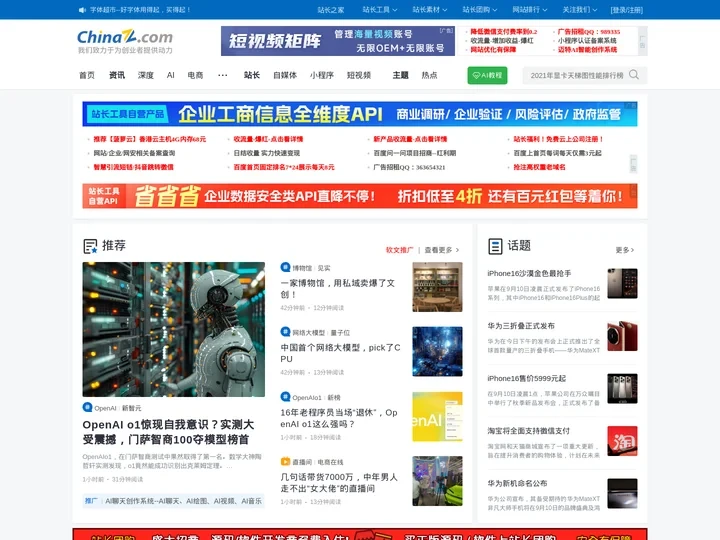Open headline OpenAI o1惊现自我意识
The height and width of the screenshot is (540, 720).
point(168,432)
